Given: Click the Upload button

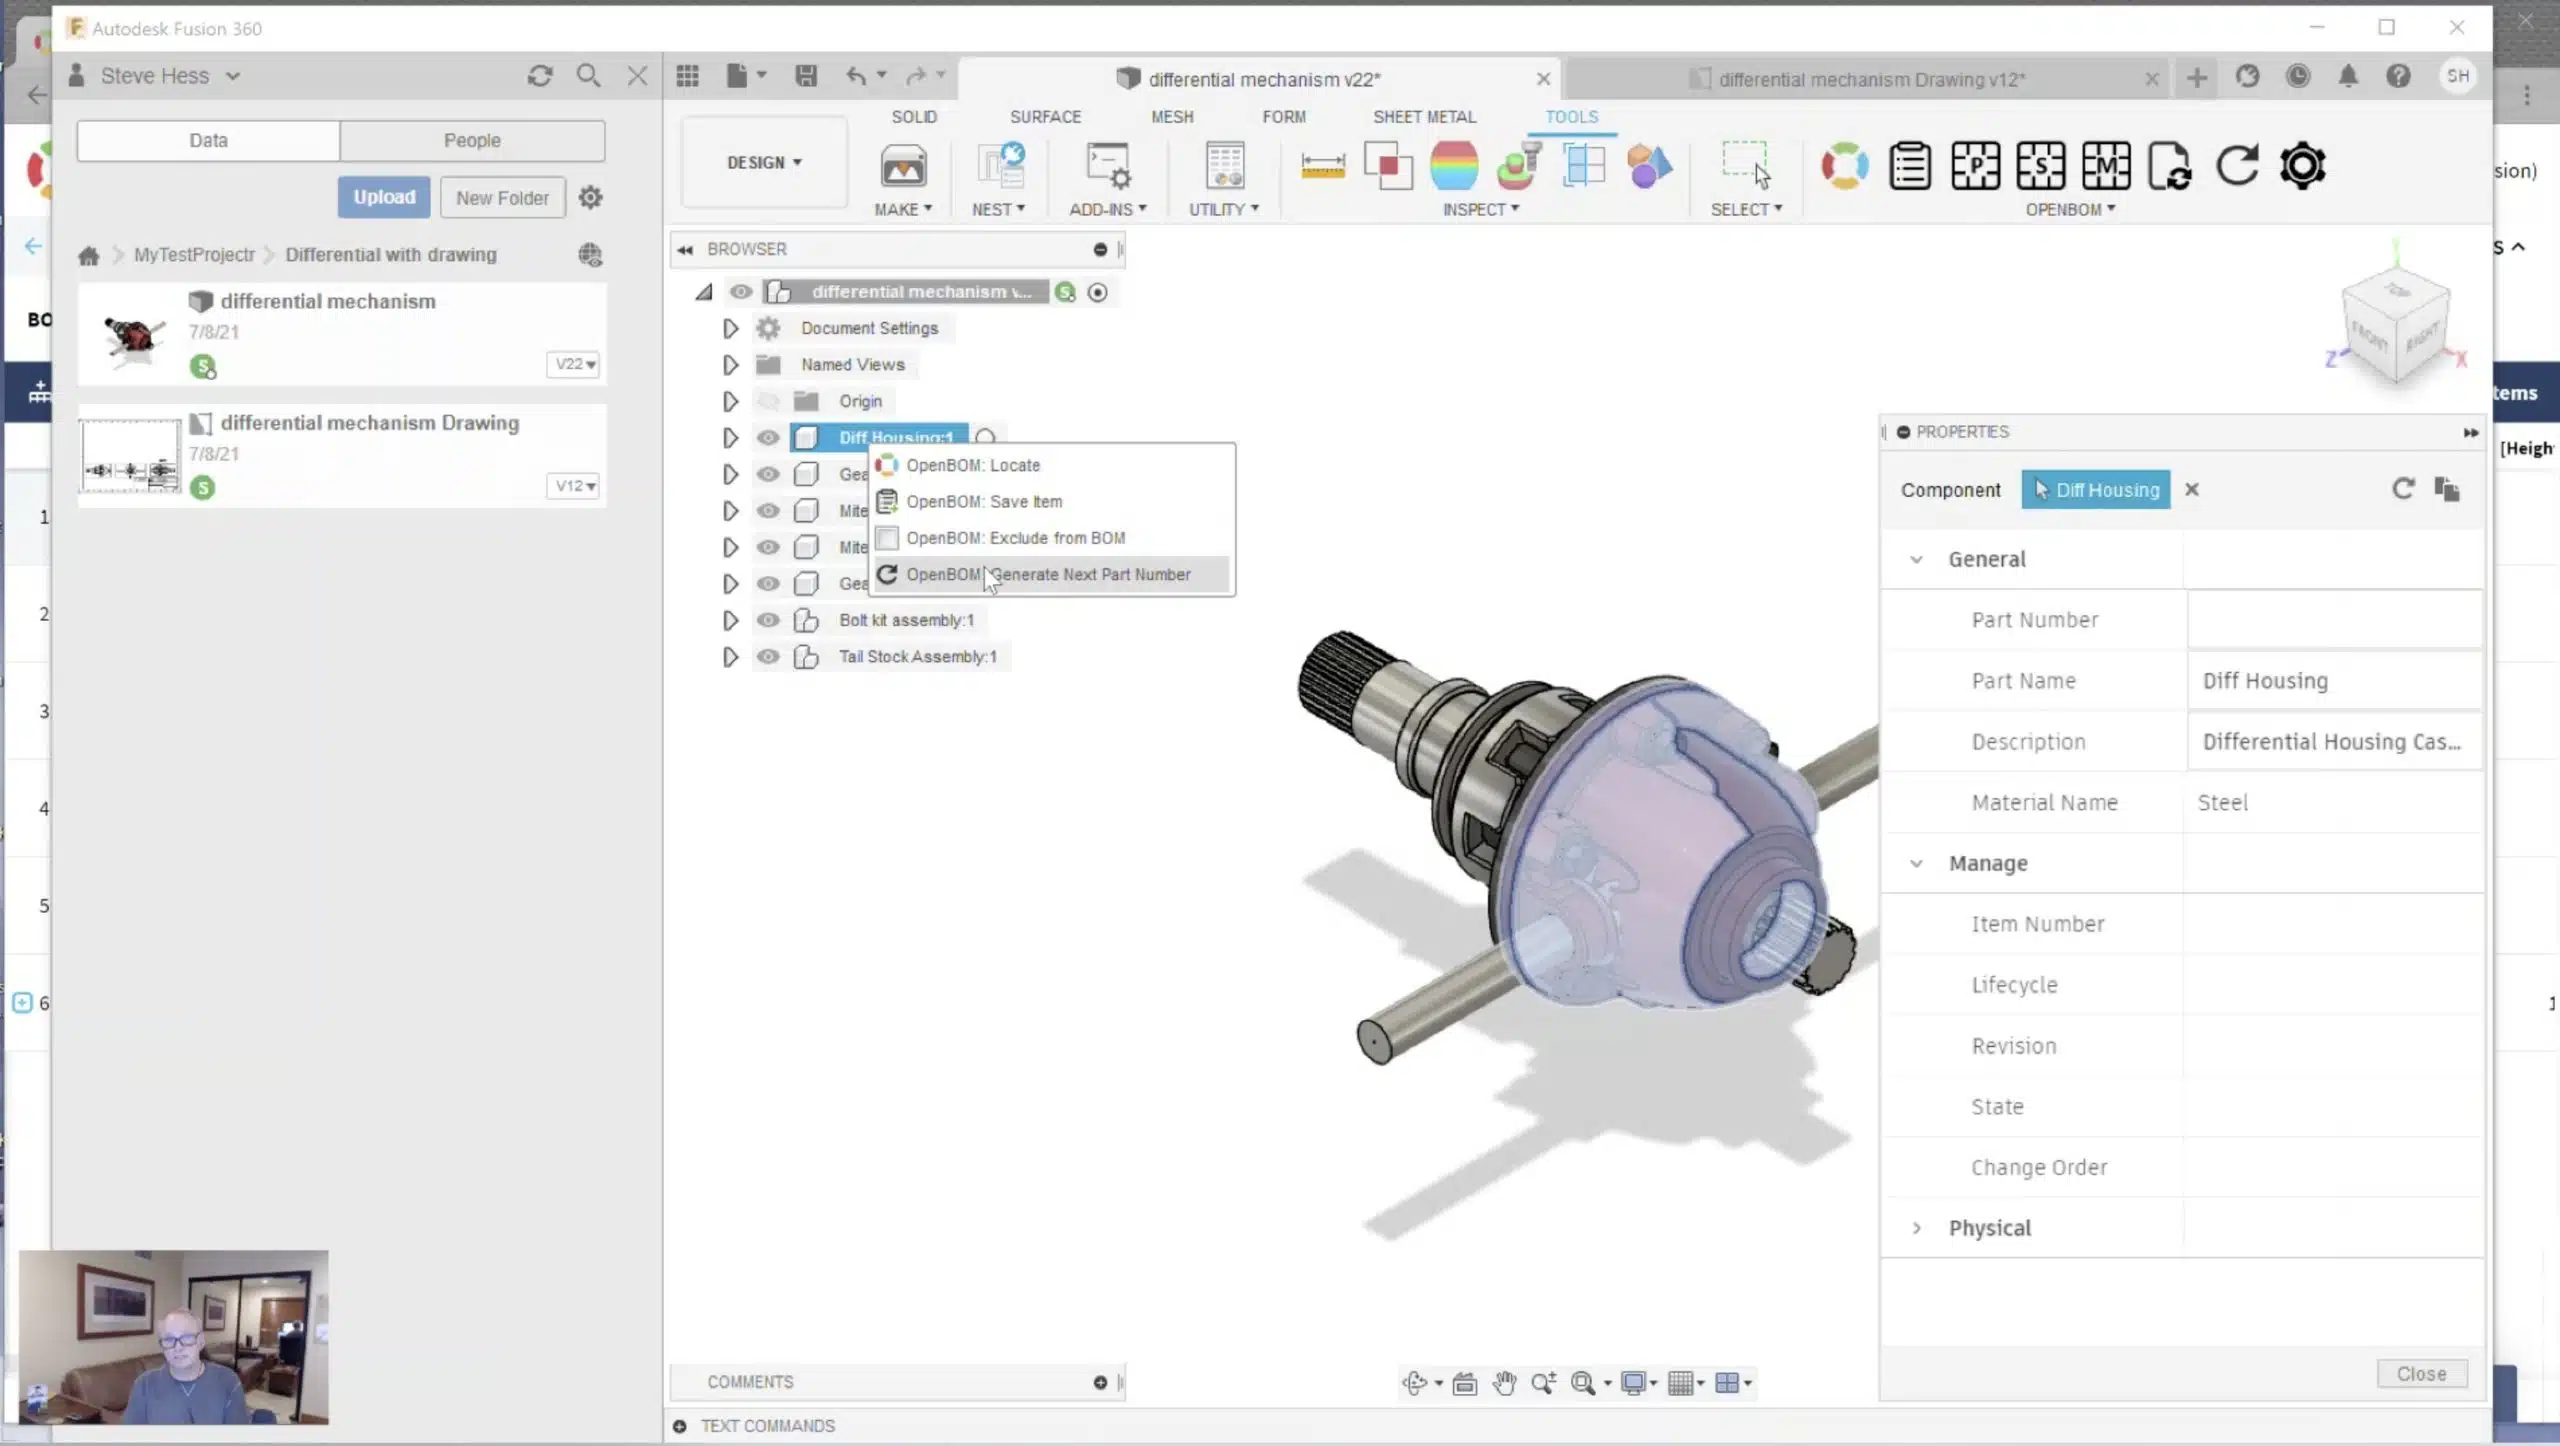Looking at the screenshot, I should click(384, 197).
